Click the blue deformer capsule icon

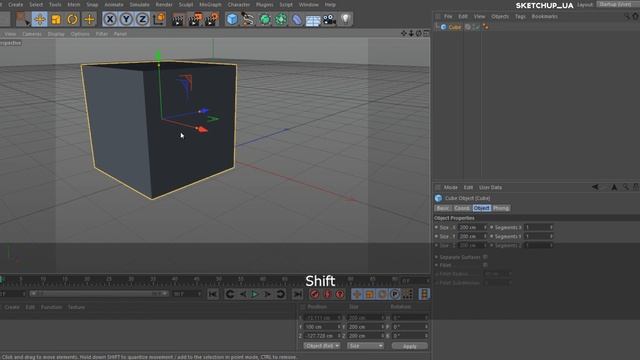pos(297,19)
